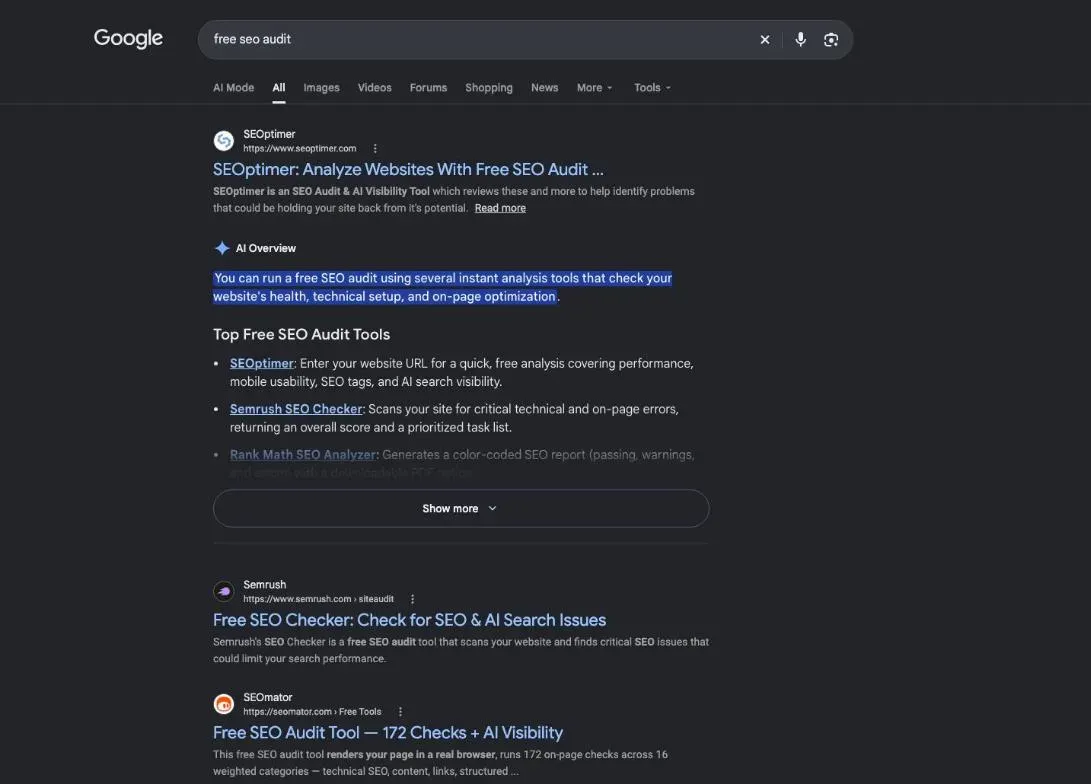Open 'Free SEO Audit Tool — 172 Checks' result
Screen dimensions: 1091x784
[388, 733]
